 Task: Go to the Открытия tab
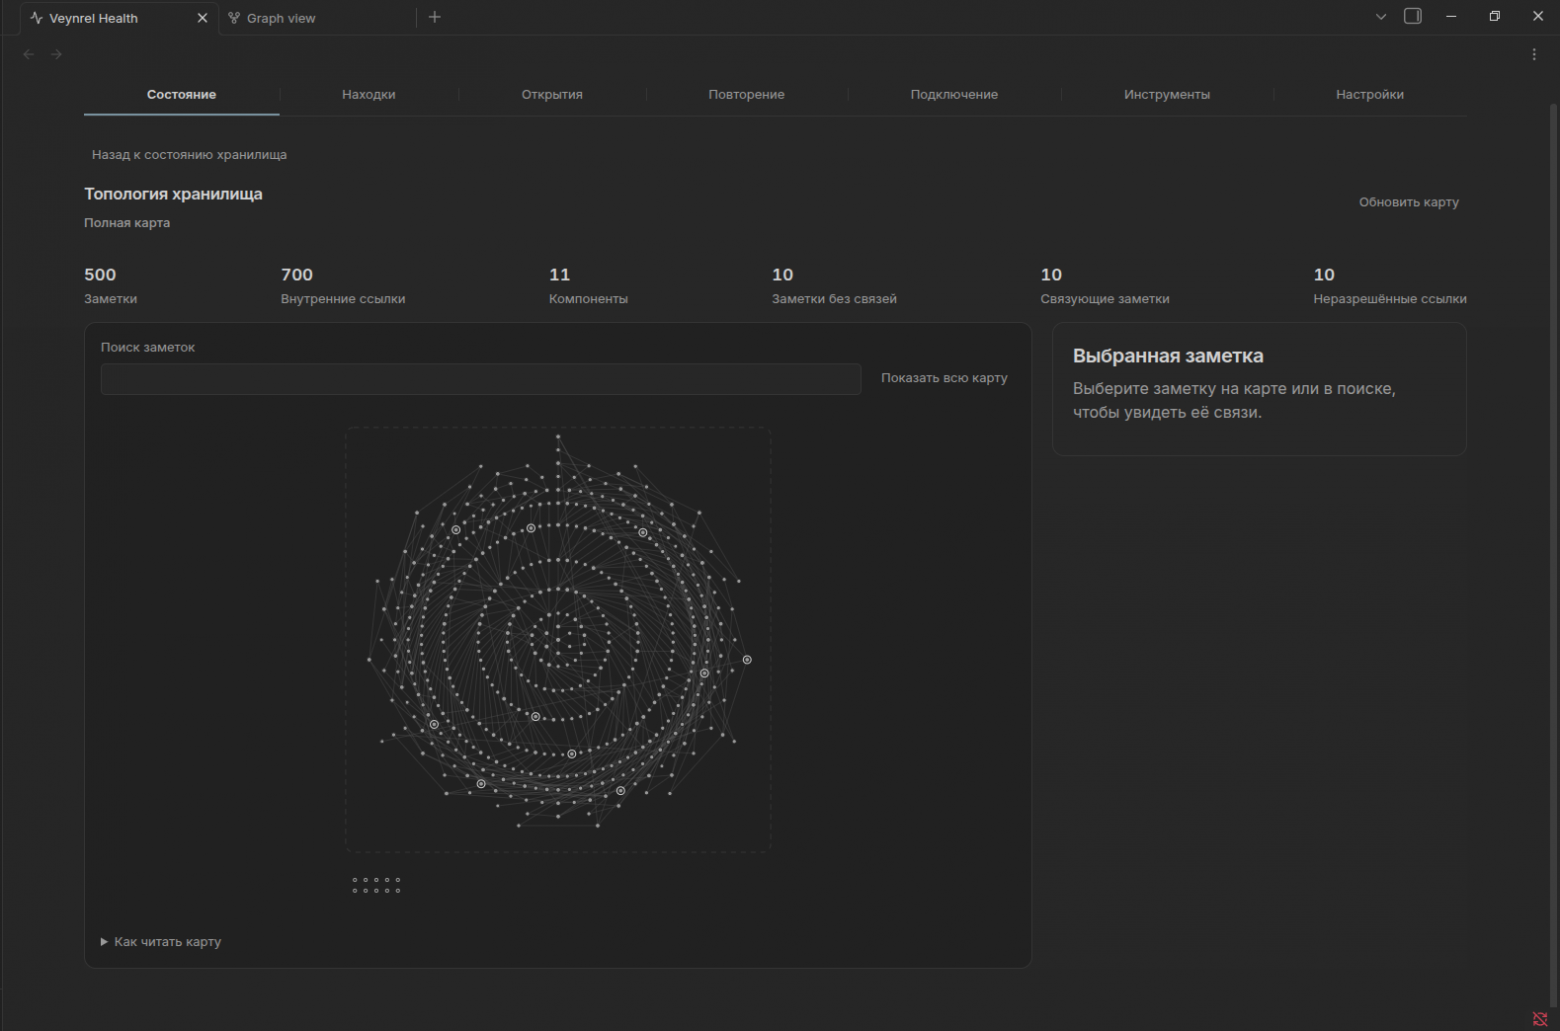(x=552, y=94)
